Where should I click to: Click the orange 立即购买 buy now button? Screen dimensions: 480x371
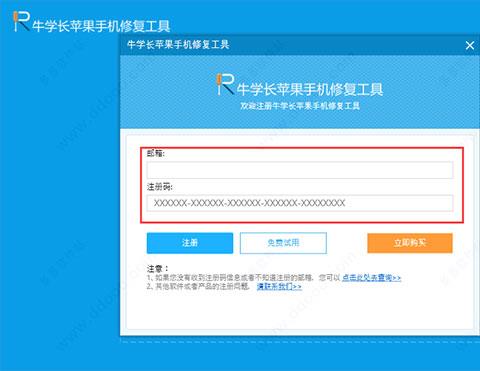[410, 243]
